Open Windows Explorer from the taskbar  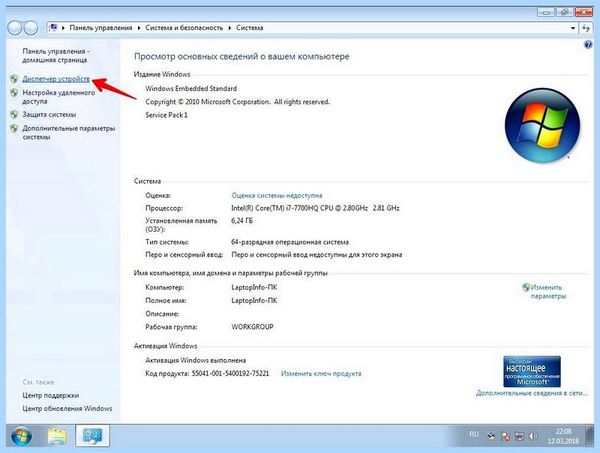(57, 436)
